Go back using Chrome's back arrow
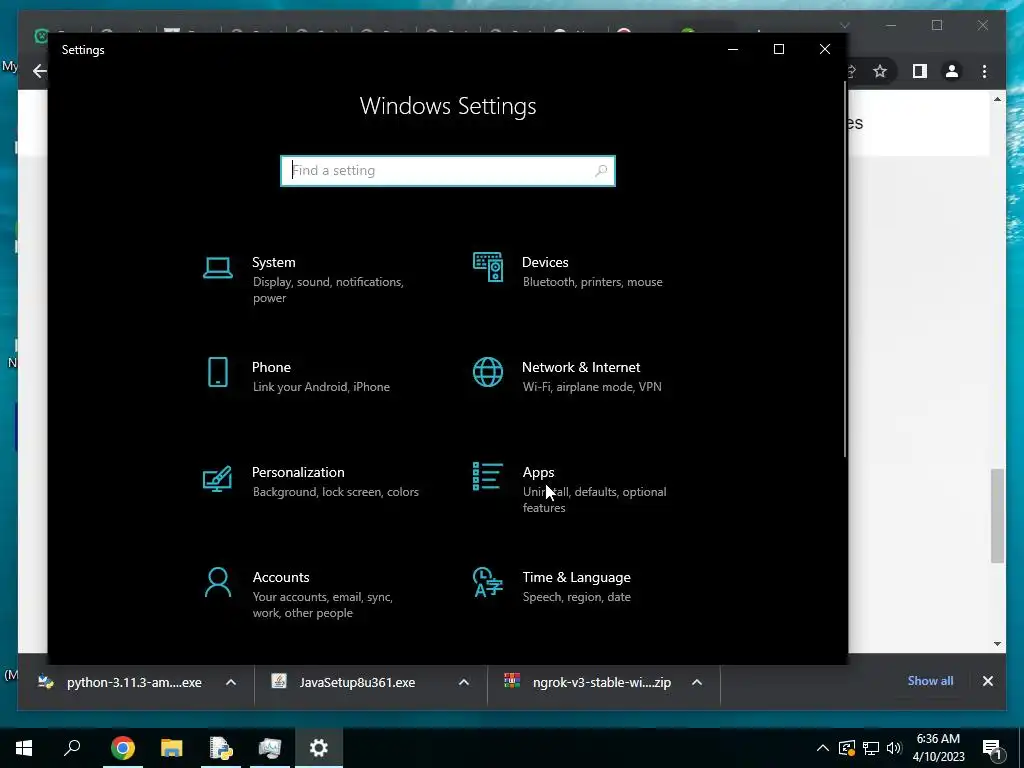The image size is (1024, 768). pyautogui.click(x=40, y=71)
